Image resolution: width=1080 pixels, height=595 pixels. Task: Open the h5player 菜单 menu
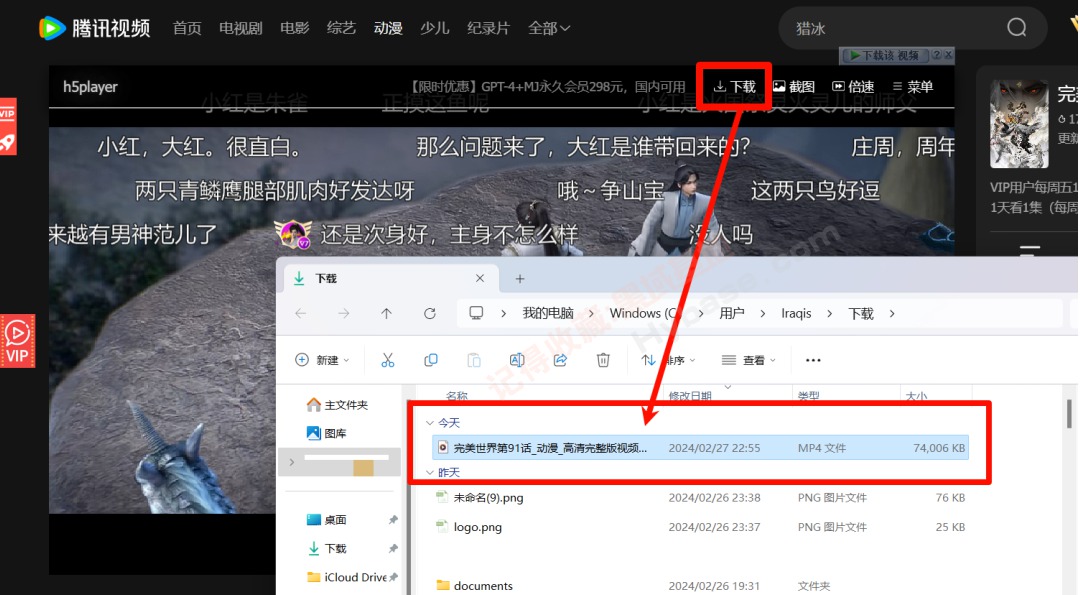coord(913,86)
